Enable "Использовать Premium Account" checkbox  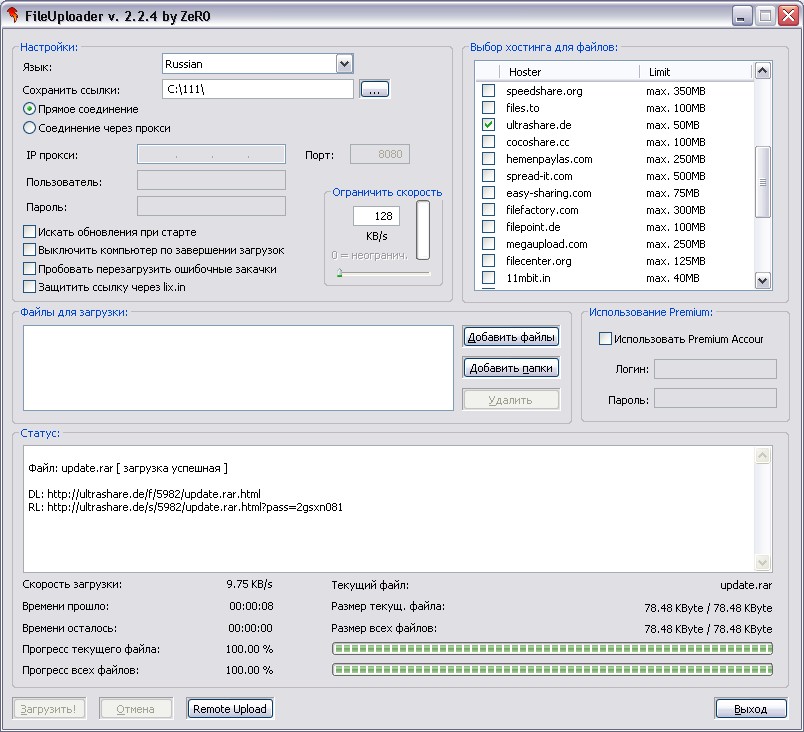[x=605, y=339]
